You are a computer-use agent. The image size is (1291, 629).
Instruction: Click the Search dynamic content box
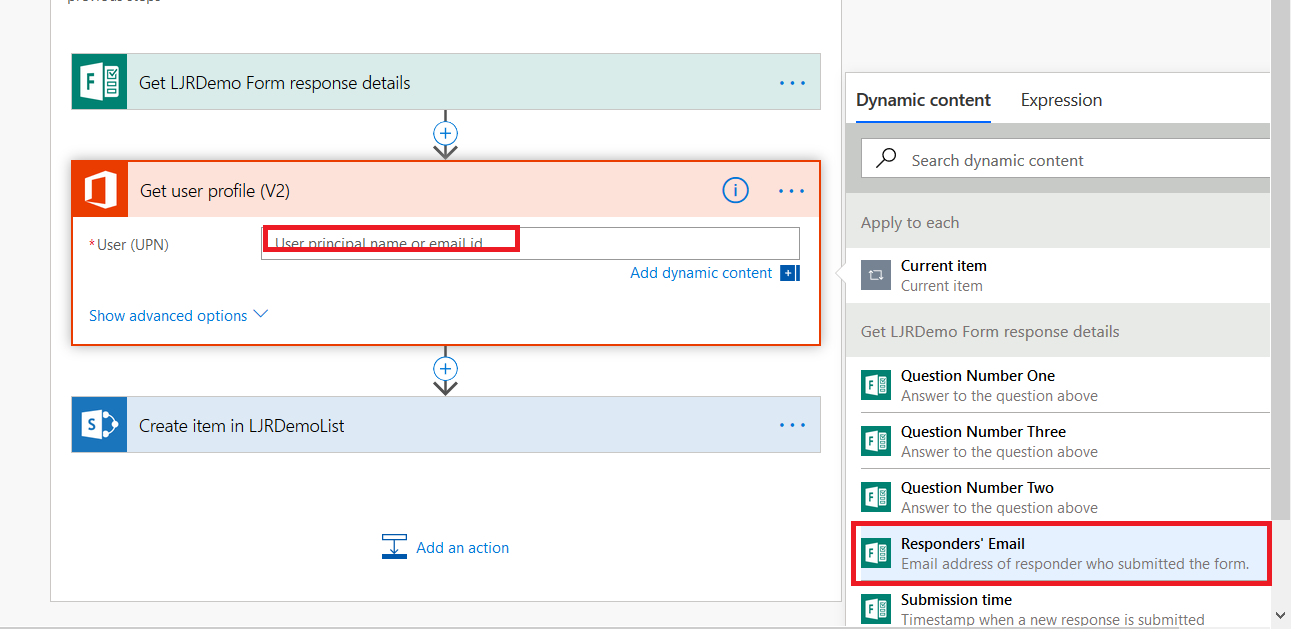(1066, 159)
